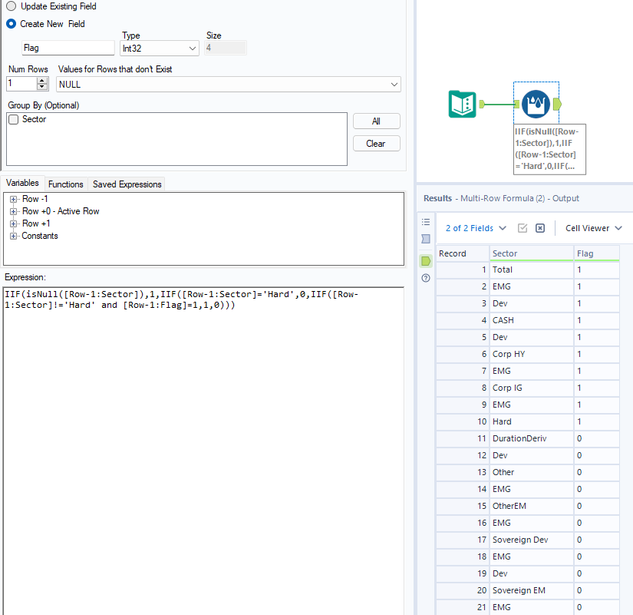Image resolution: width=633 pixels, height=615 pixels.
Task: Open results messages list icon
Action: pos(426,222)
